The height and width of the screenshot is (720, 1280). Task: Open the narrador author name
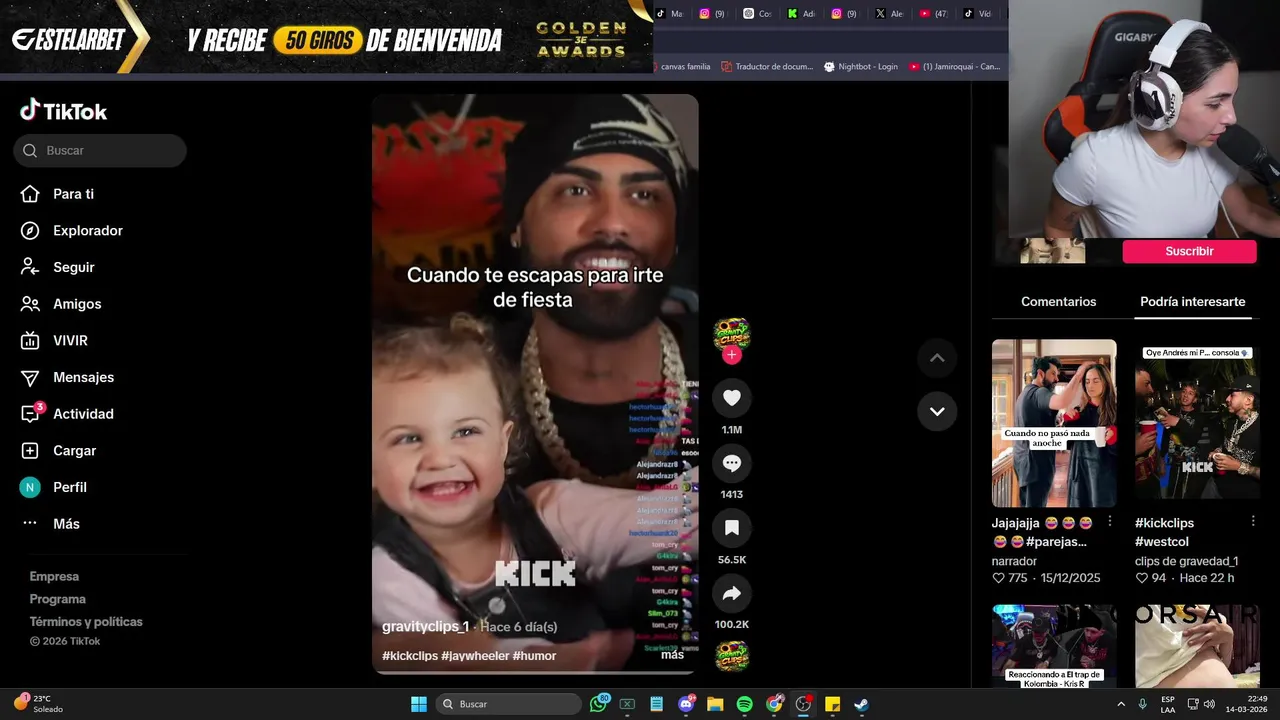(1014, 561)
